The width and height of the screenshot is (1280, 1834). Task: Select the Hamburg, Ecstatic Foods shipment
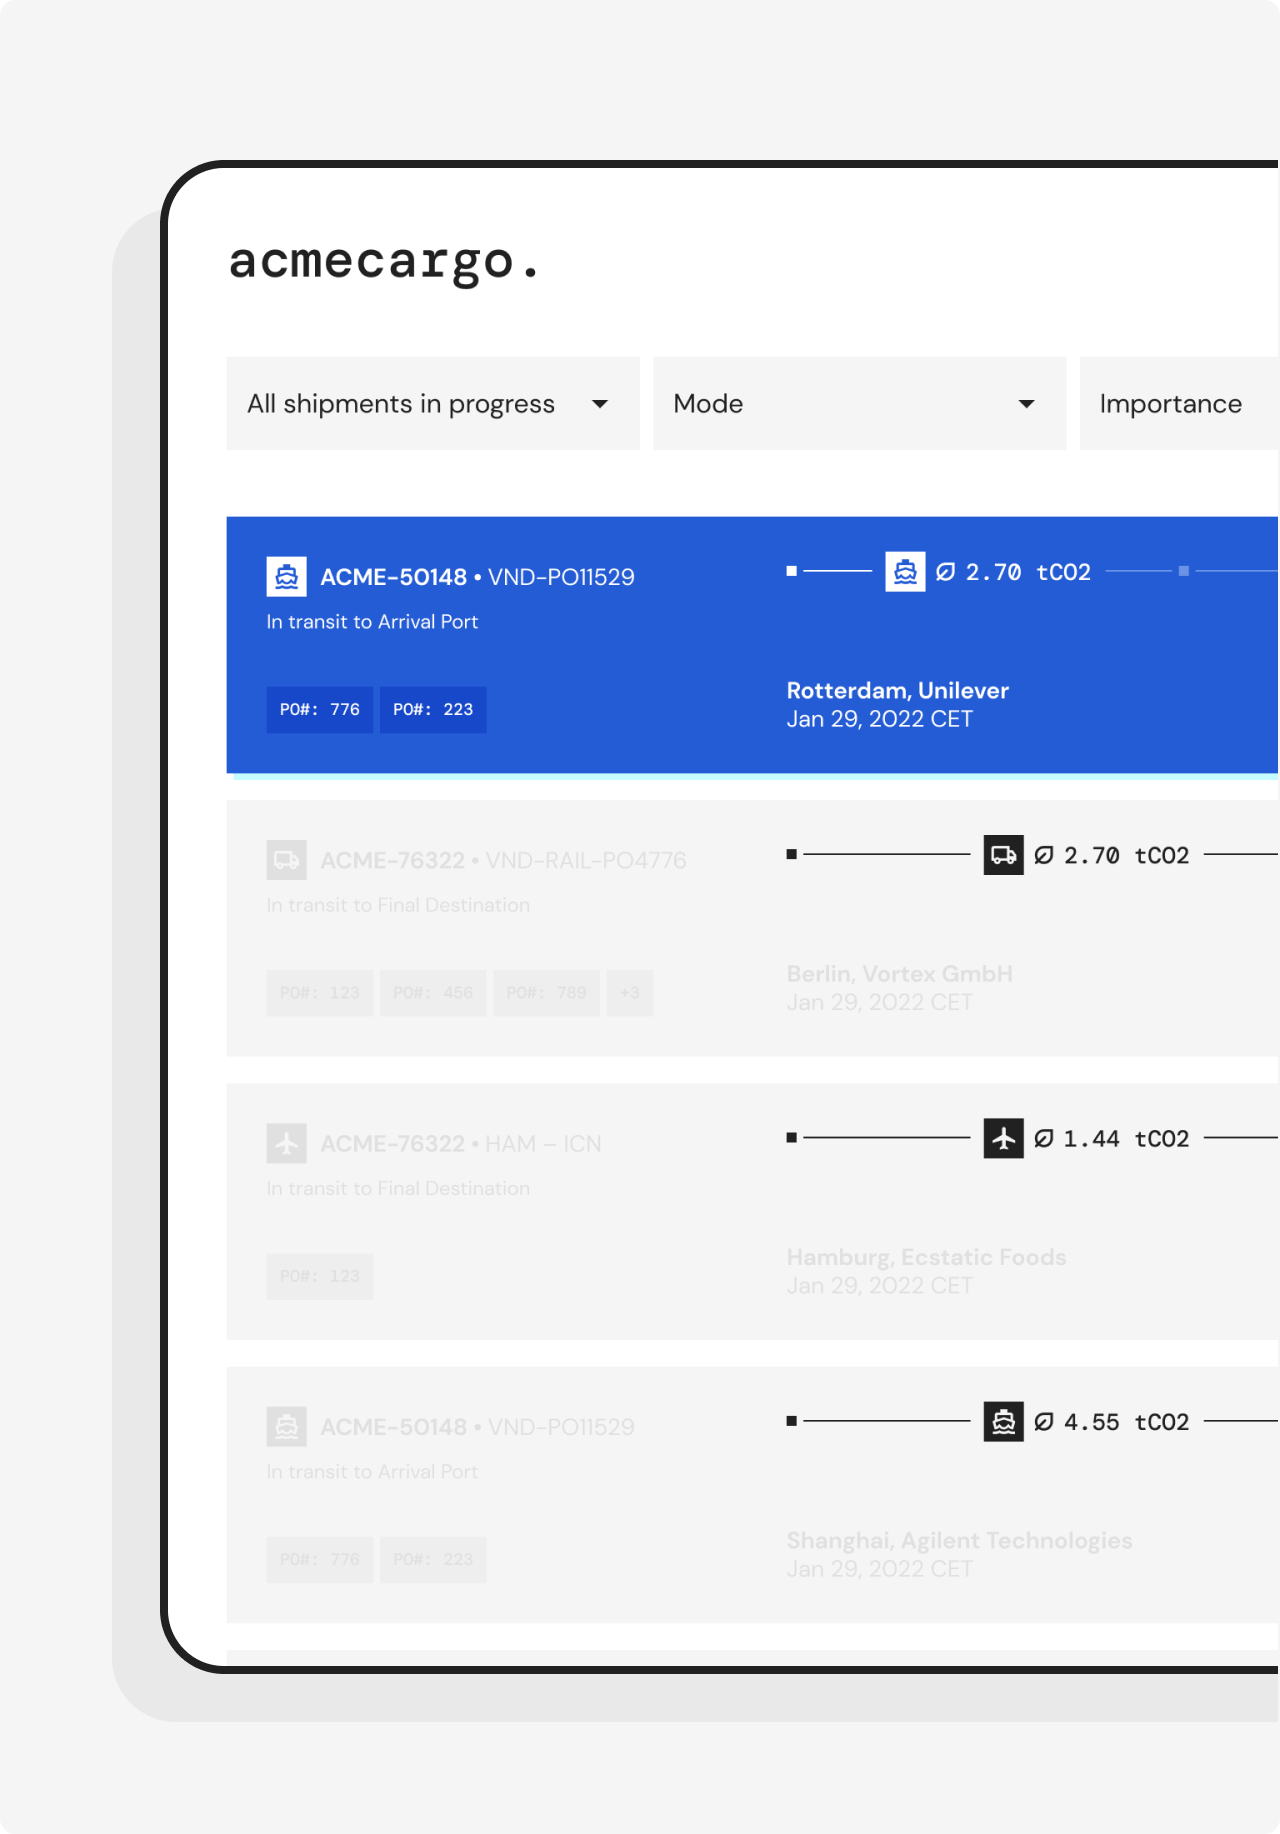pyautogui.click(x=926, y=1257)
